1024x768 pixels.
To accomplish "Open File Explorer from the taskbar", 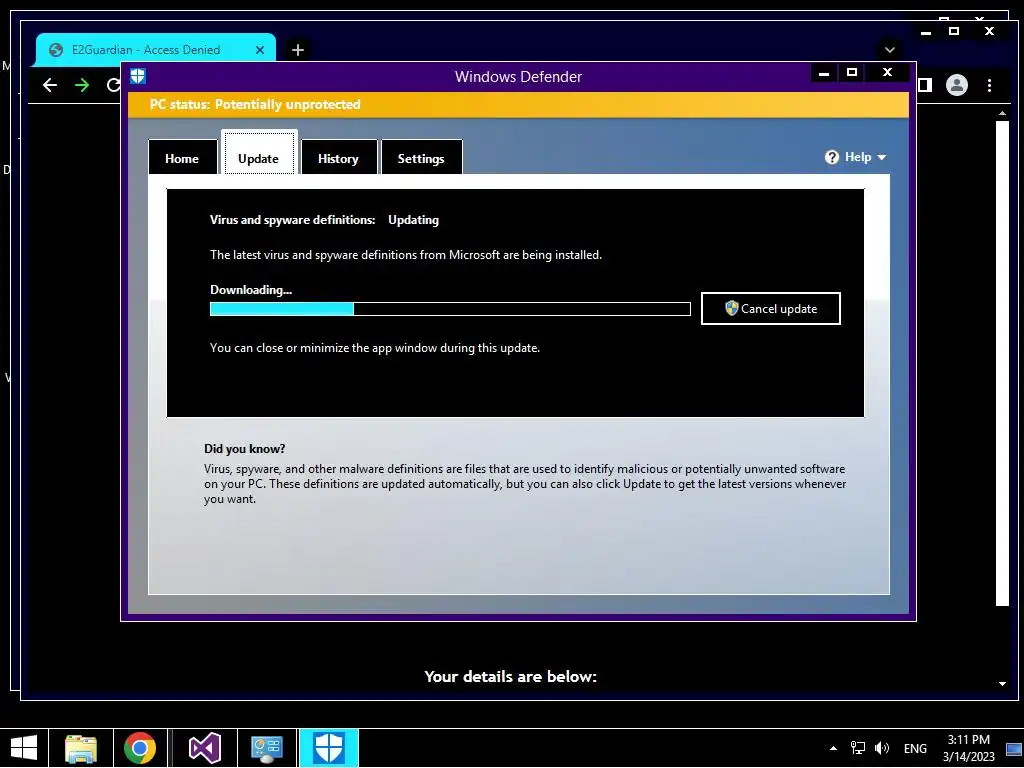I will coord(81,748).
